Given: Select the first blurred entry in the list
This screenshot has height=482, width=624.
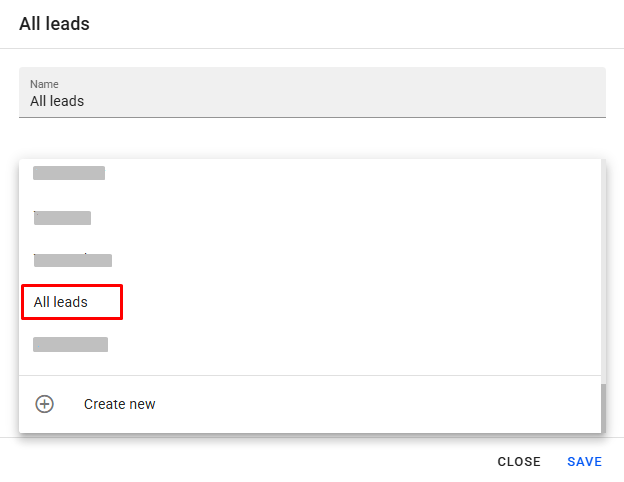Looking at the screenshot, I should tap(69, 174).
